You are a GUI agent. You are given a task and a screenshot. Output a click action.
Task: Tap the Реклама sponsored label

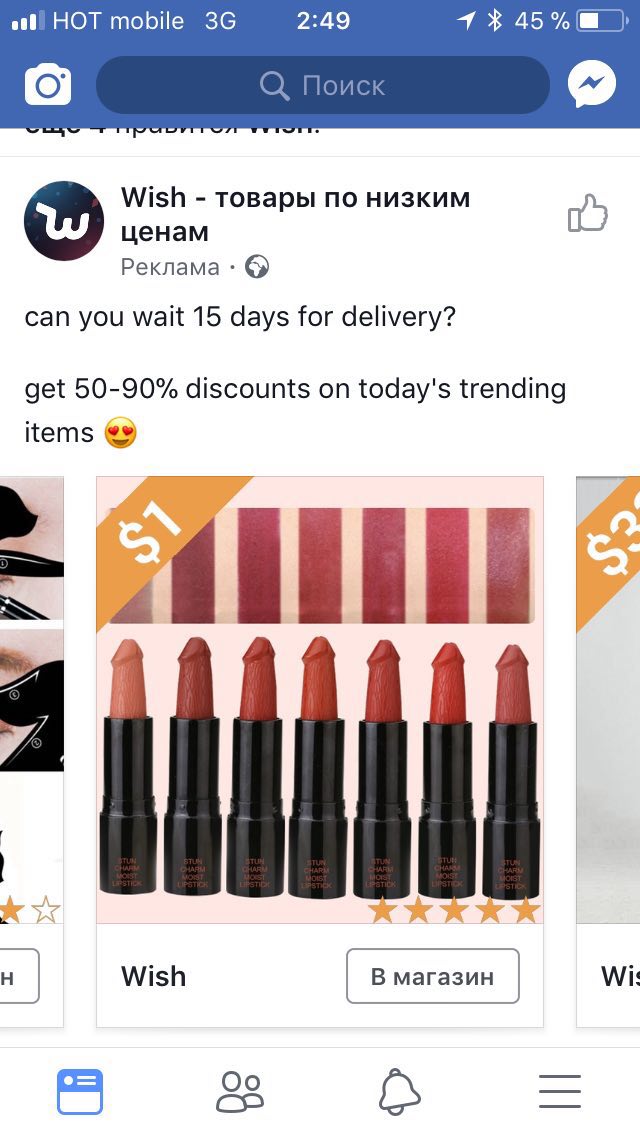pyautogui.click(x=170, y=267)
